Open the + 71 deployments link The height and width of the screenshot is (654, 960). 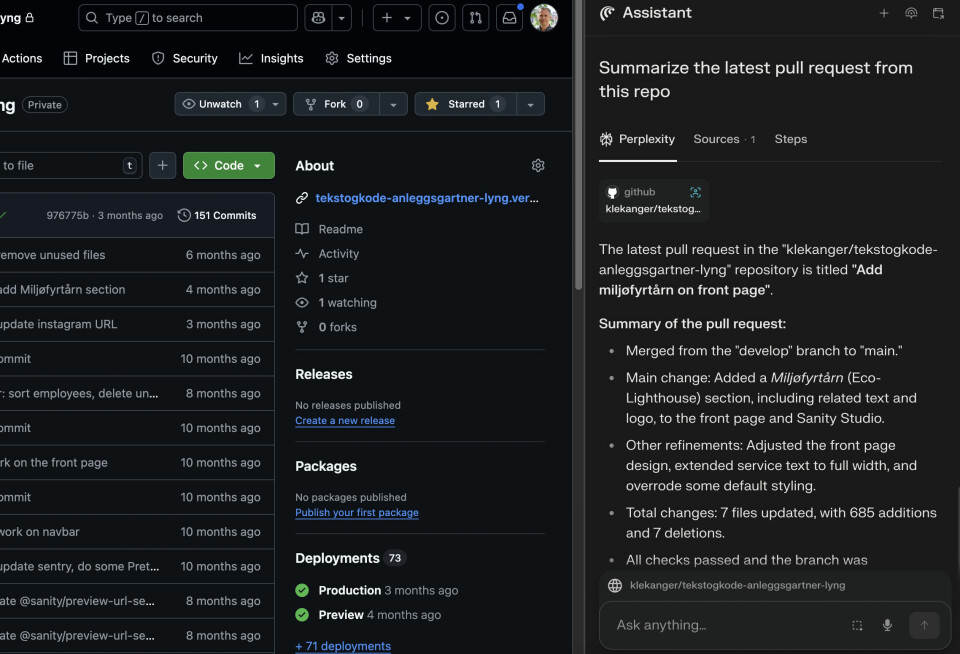343,646
